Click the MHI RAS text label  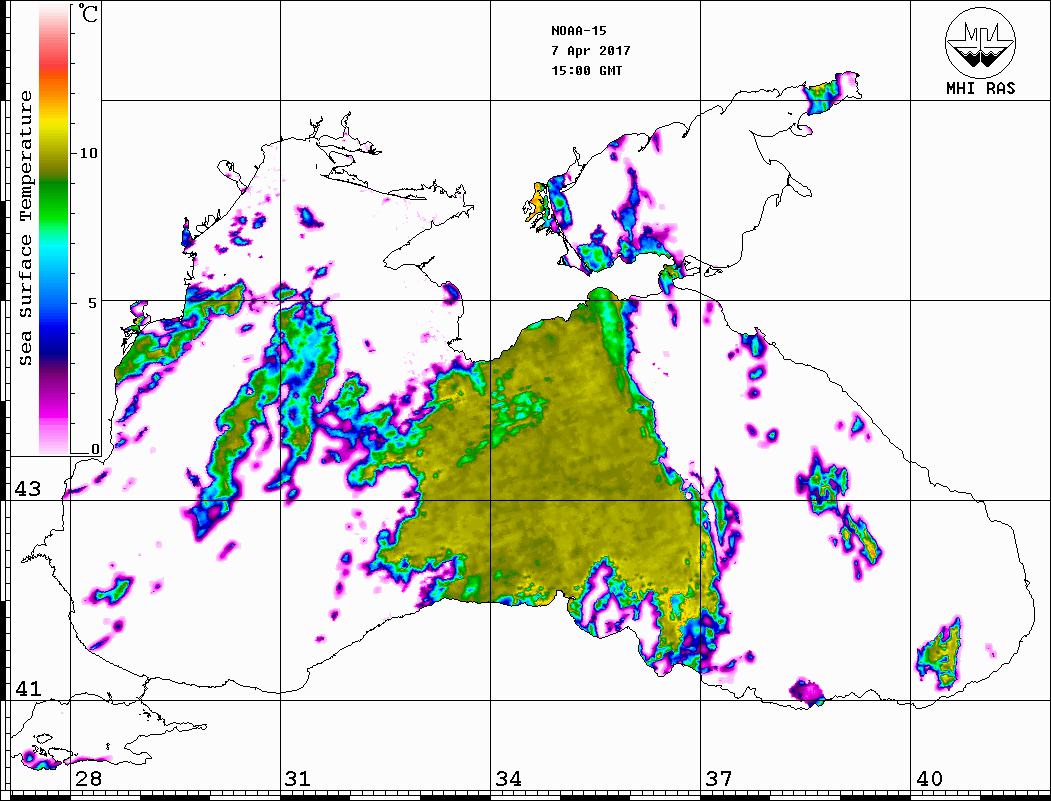pos(981,88)
